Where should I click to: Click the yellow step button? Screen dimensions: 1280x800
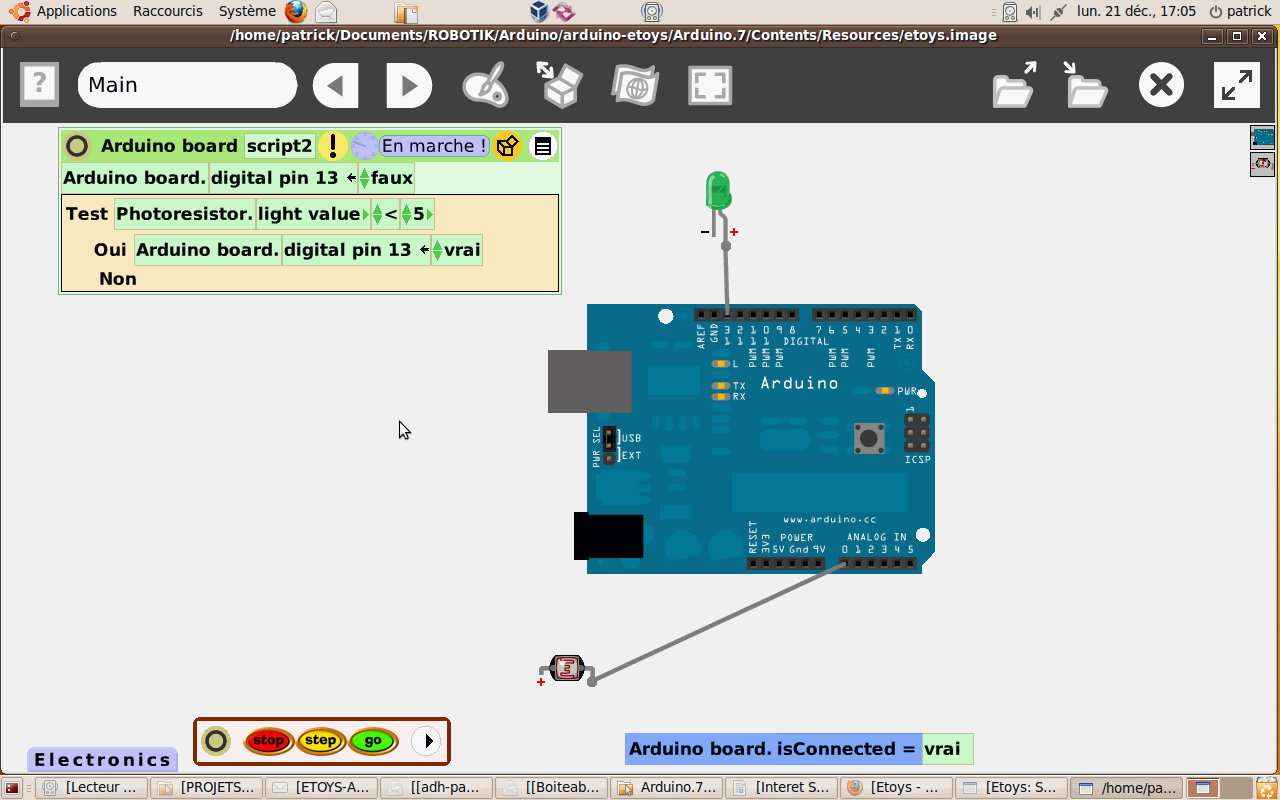(321, 741)
